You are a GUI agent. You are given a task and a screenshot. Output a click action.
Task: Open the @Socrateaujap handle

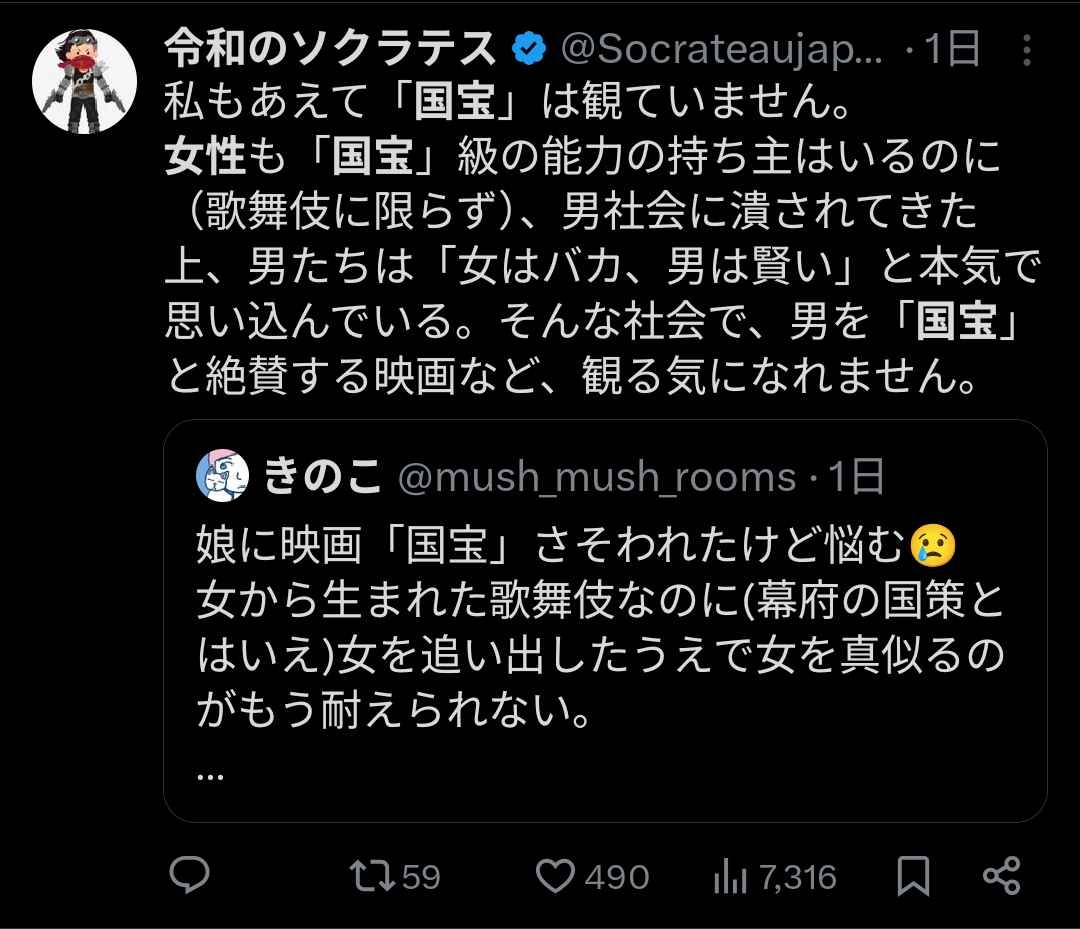pos(720,48)
